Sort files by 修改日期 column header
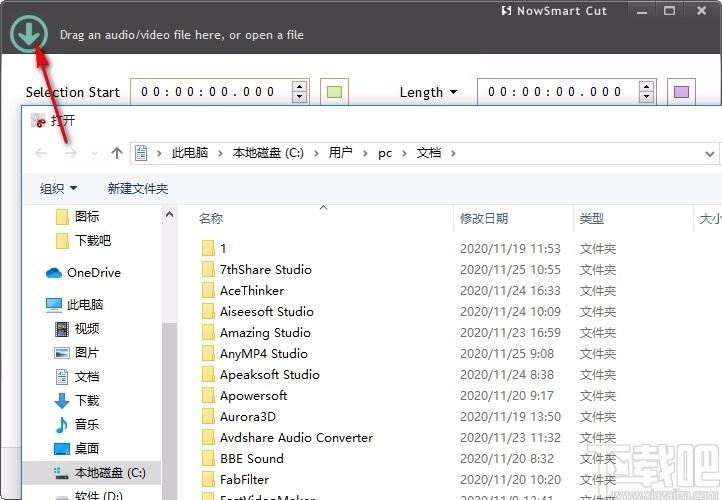 click(484, 218)
